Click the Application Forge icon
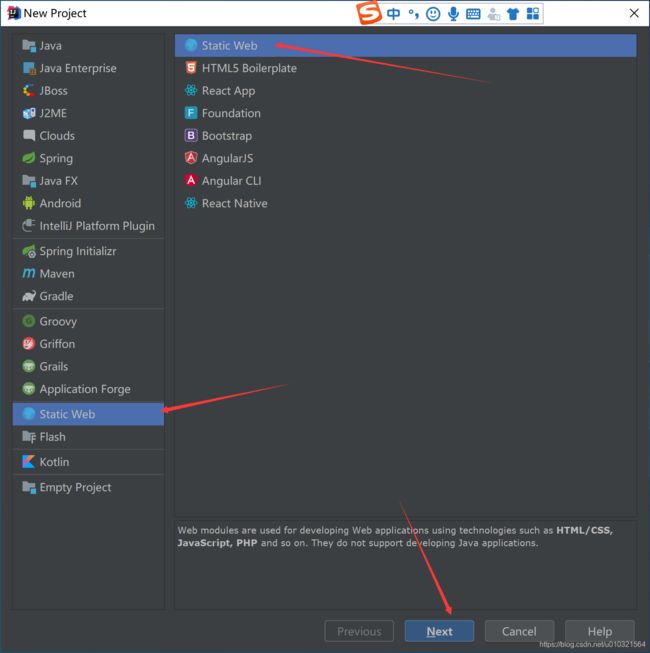The image size is (650, 653). click(29, 389)
